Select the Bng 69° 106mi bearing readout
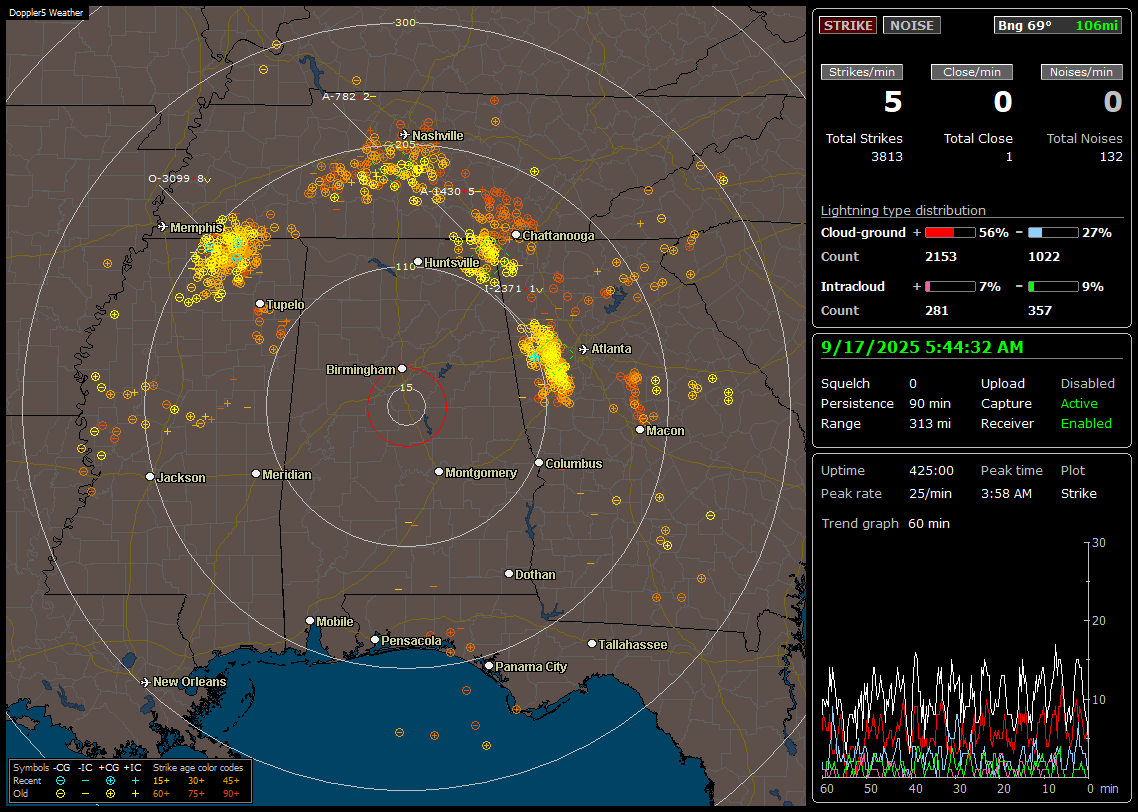 1057,25
